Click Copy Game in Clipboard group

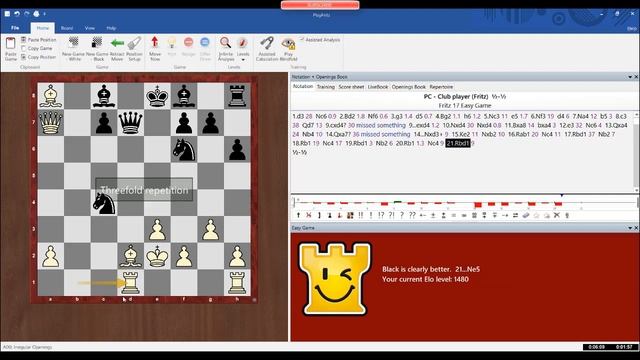click(36, 48)
